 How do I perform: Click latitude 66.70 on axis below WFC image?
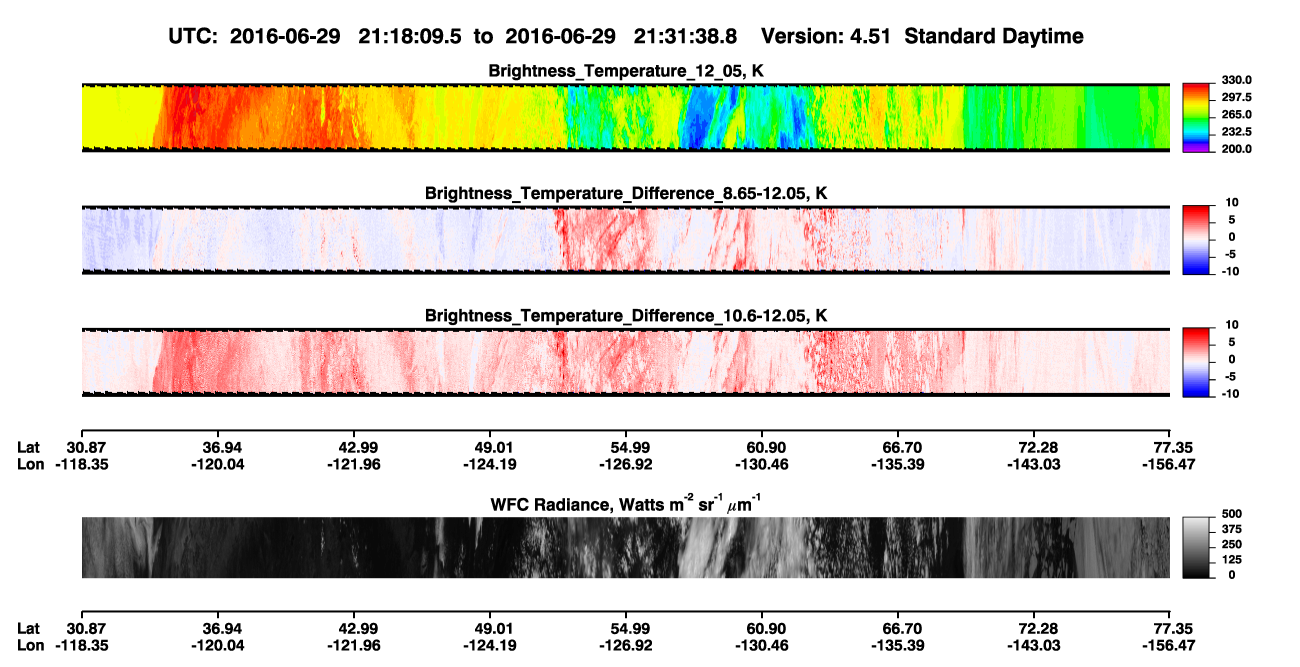[x=899, y=628]
